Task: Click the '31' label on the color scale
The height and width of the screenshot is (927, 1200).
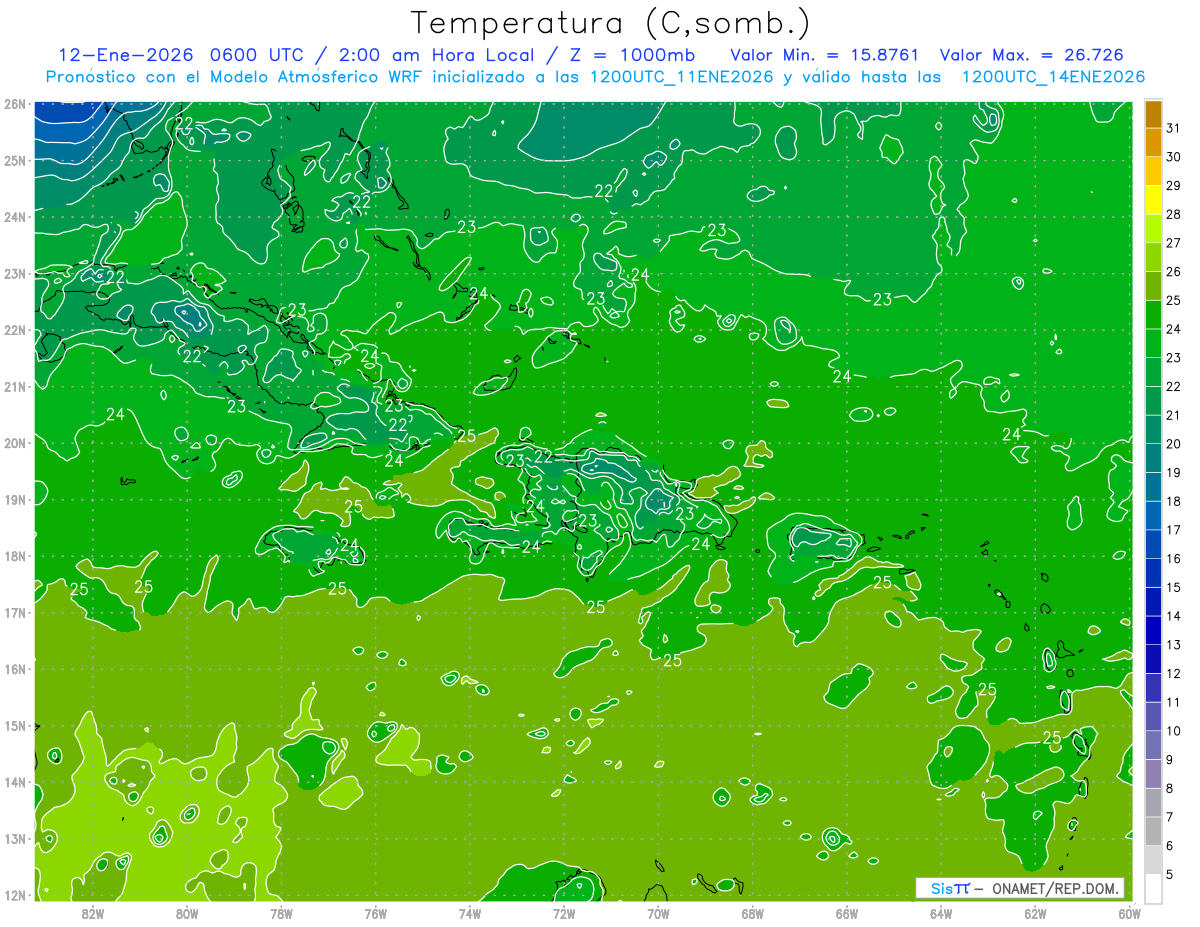Action: point(1173,128)
